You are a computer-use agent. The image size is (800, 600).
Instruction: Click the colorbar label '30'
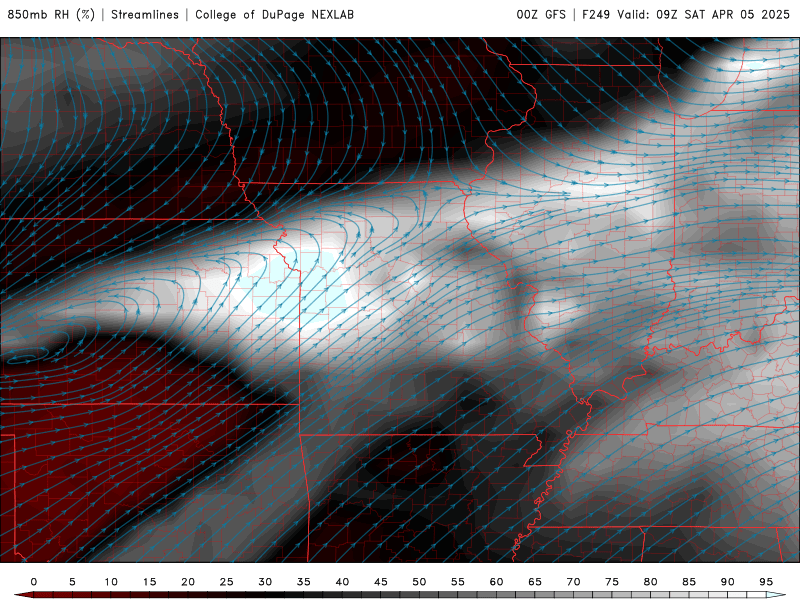[x=265, y=582]
